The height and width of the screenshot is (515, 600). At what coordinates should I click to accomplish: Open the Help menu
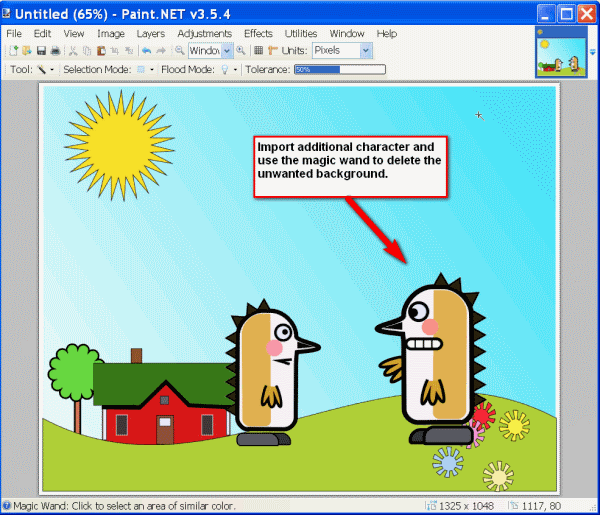tap(386, 34)
